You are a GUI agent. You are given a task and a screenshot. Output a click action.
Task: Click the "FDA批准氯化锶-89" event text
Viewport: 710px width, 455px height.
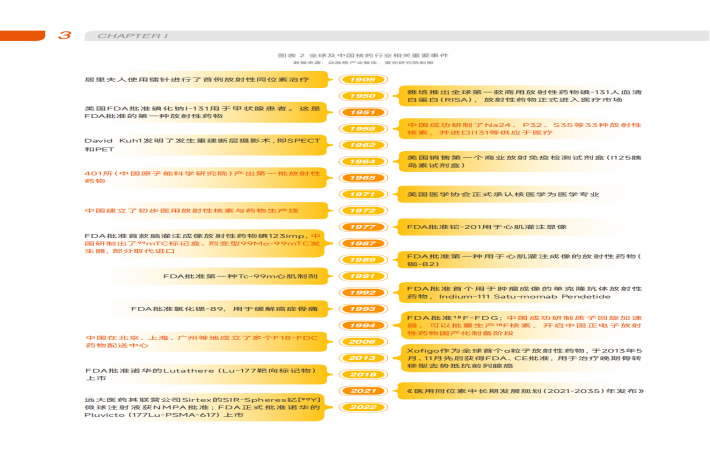(x=225, y=309)
